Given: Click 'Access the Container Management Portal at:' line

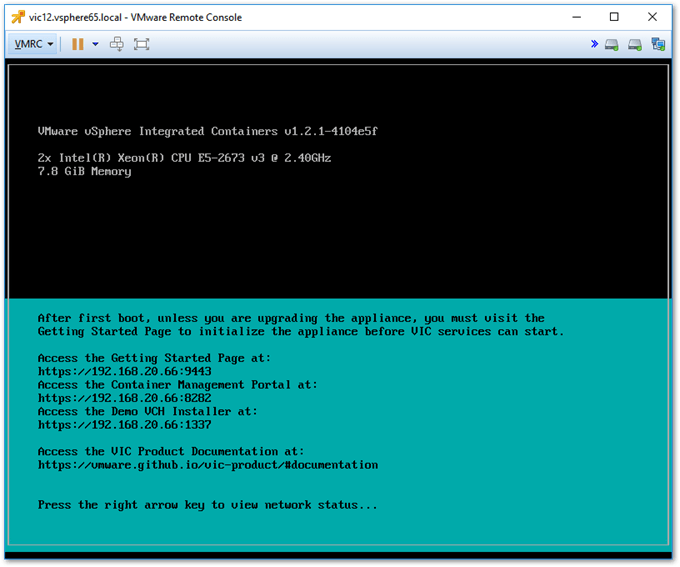Looking at the screenshot, I should 178,385.
